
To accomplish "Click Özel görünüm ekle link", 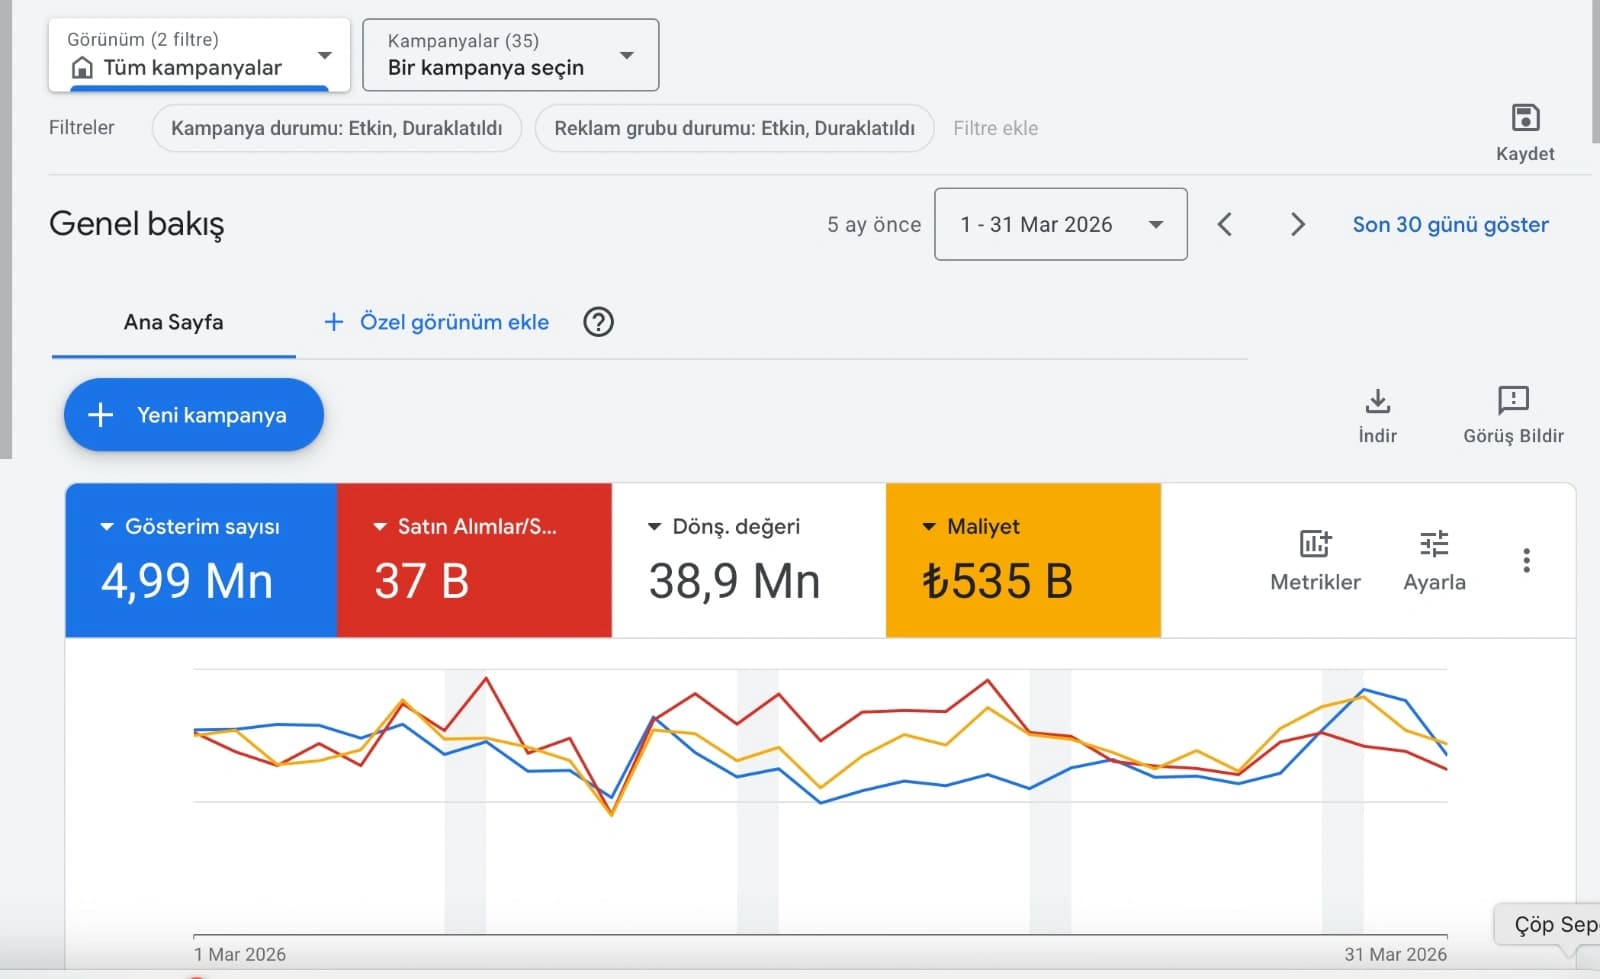I will pyautogui.click(x=454, y=322).
